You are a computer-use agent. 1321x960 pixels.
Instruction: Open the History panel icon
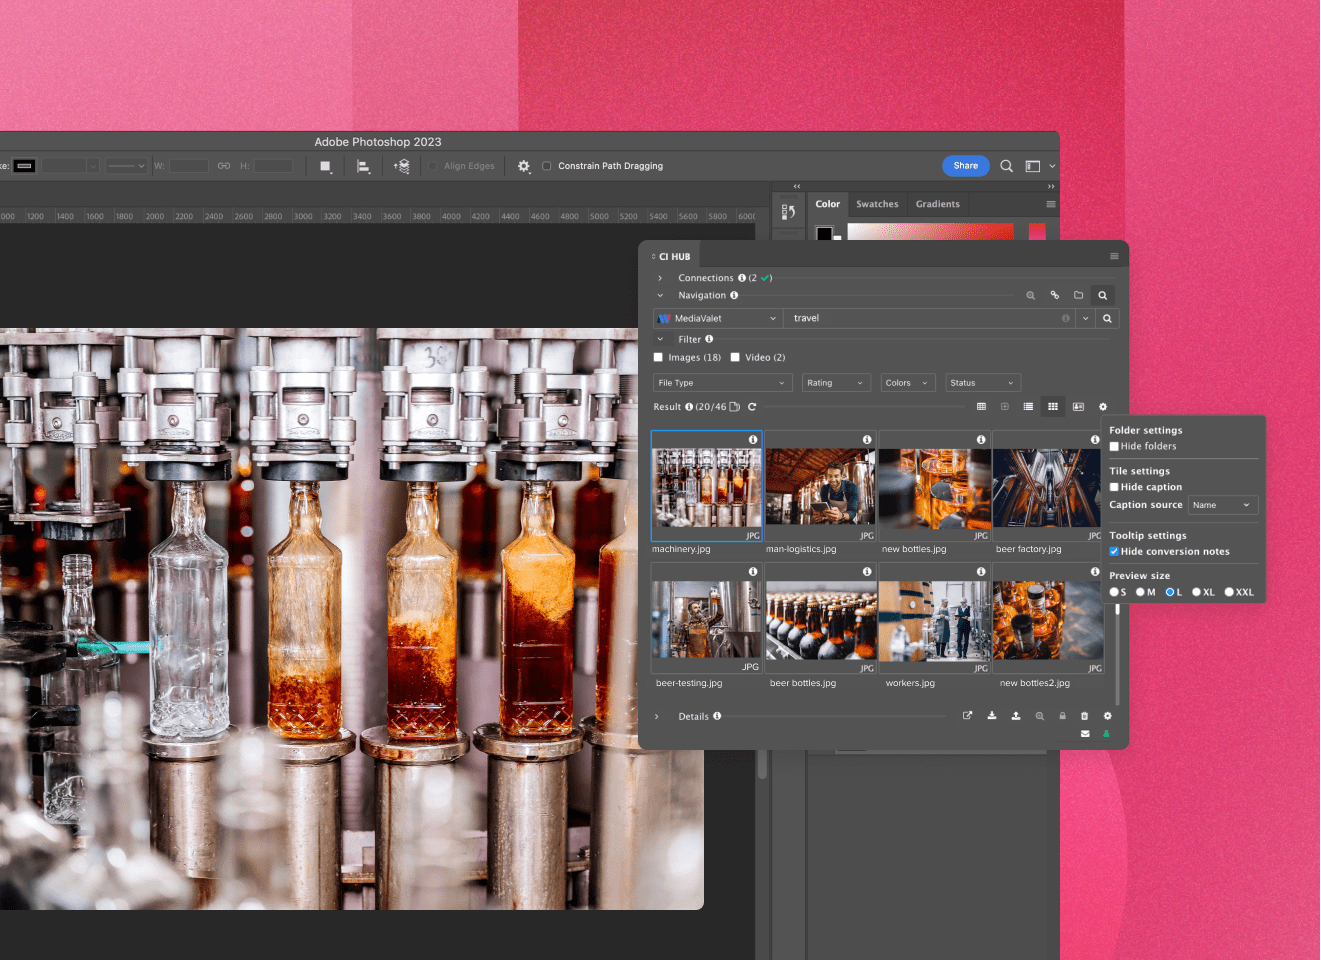click(788, 211)
